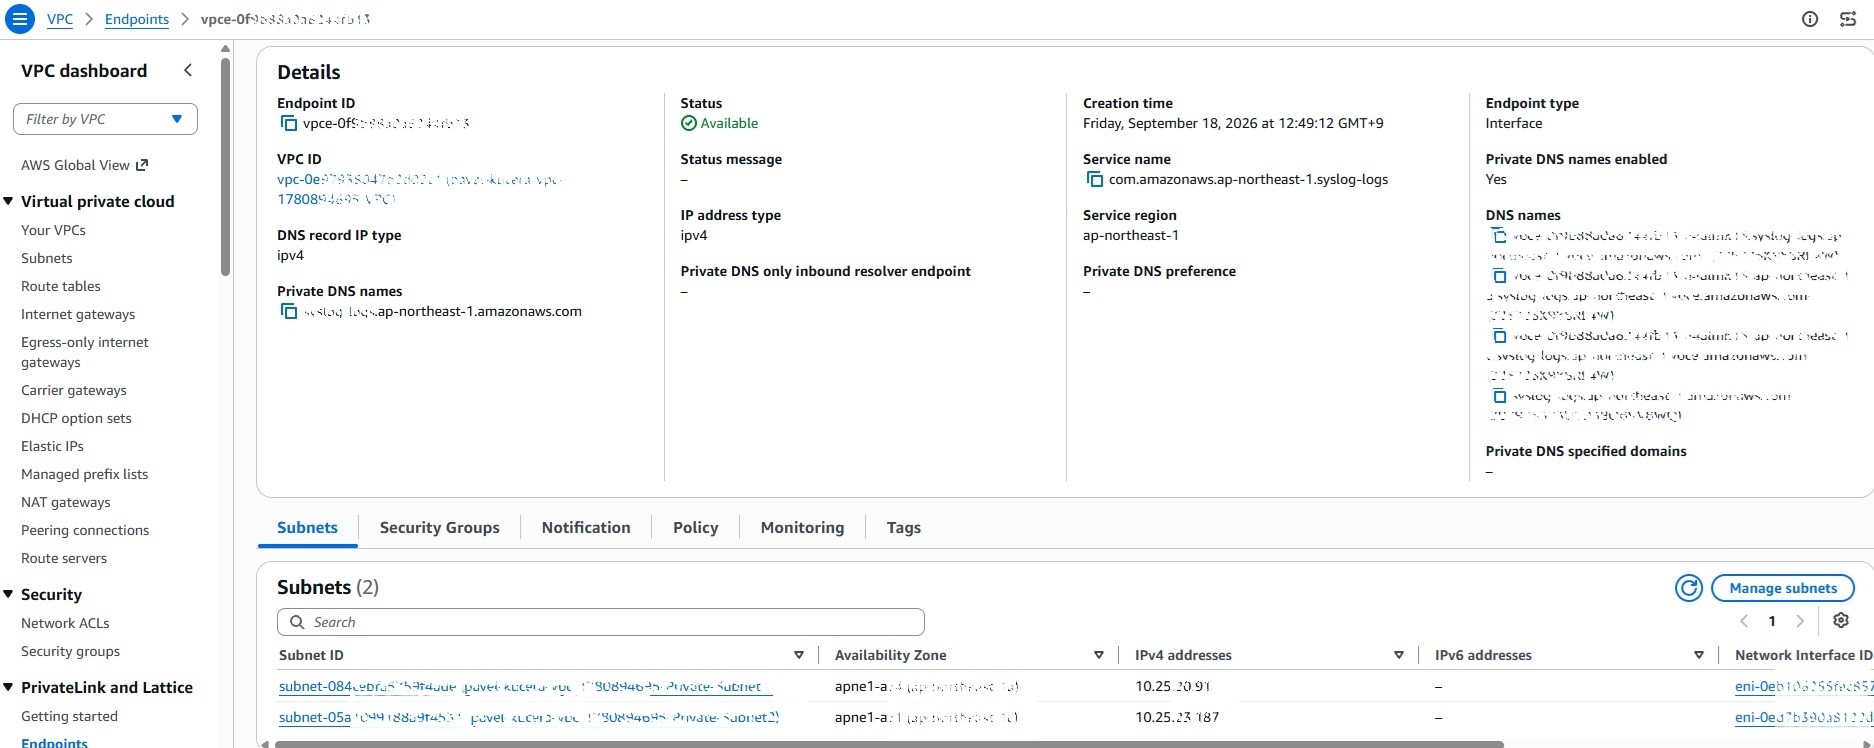
Task: Switch to the Notification tab
Action: (586, 527)
